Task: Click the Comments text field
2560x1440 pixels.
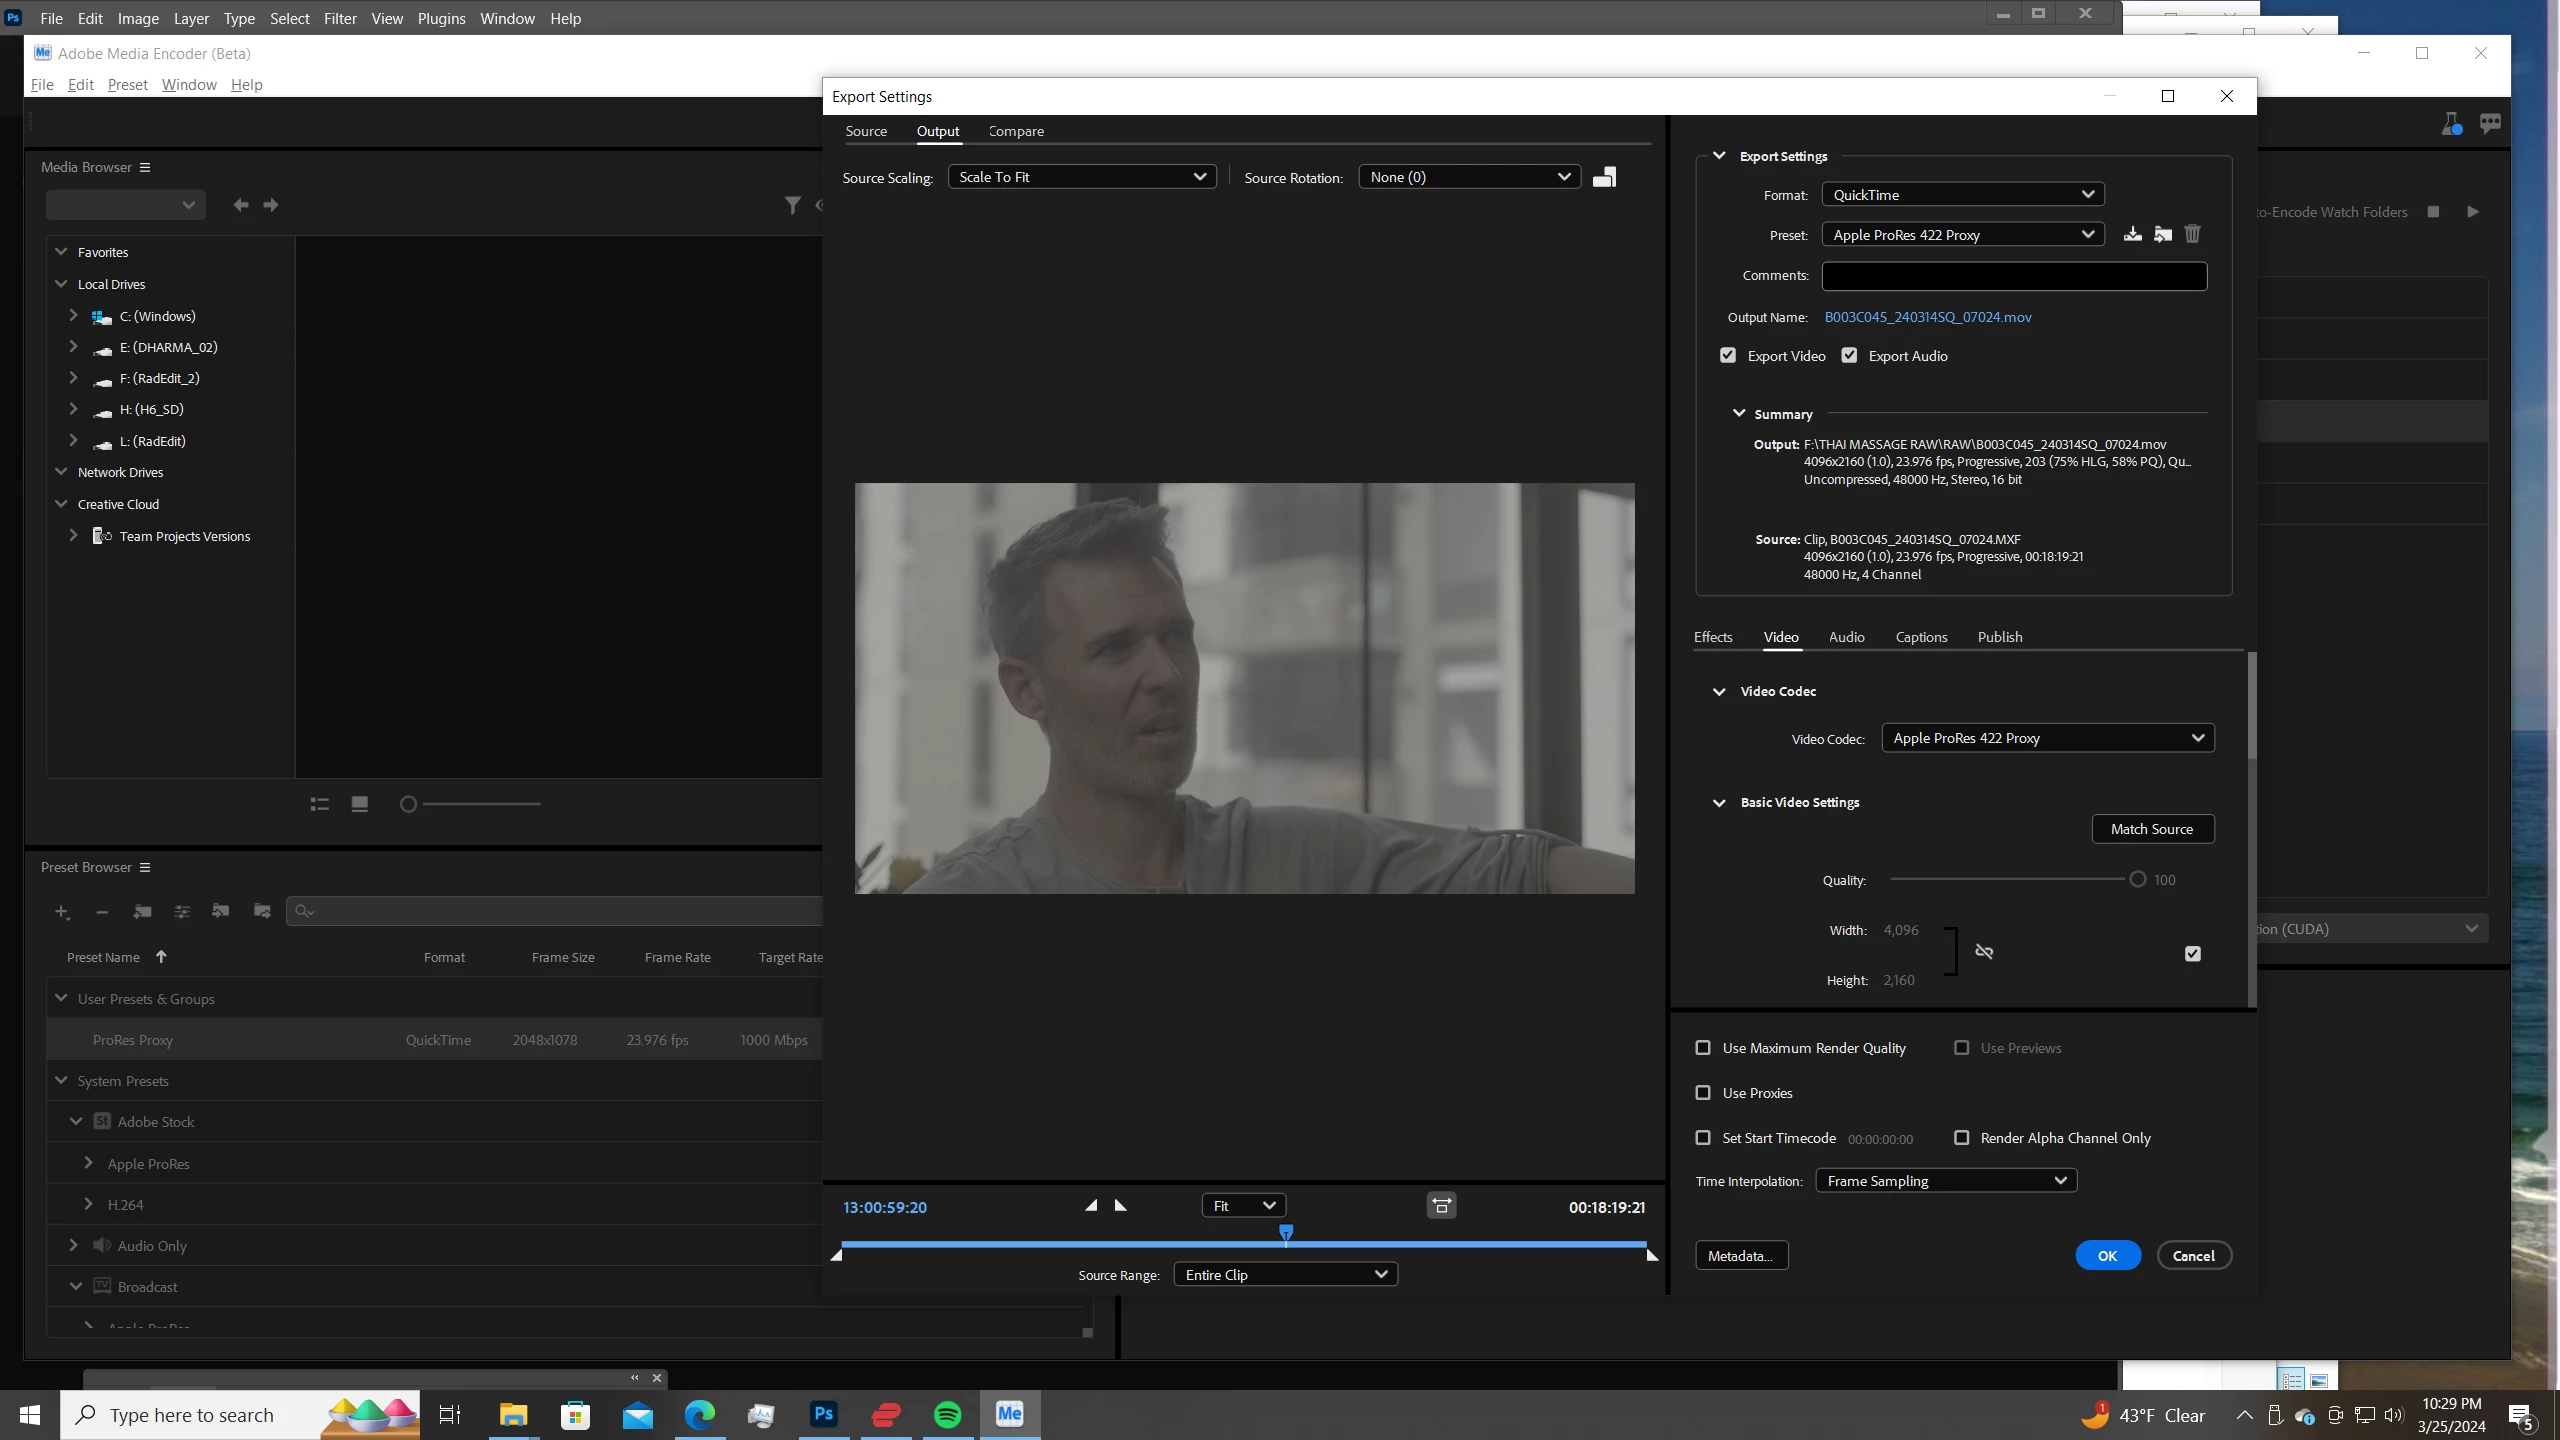Action: pos(2014,276)
